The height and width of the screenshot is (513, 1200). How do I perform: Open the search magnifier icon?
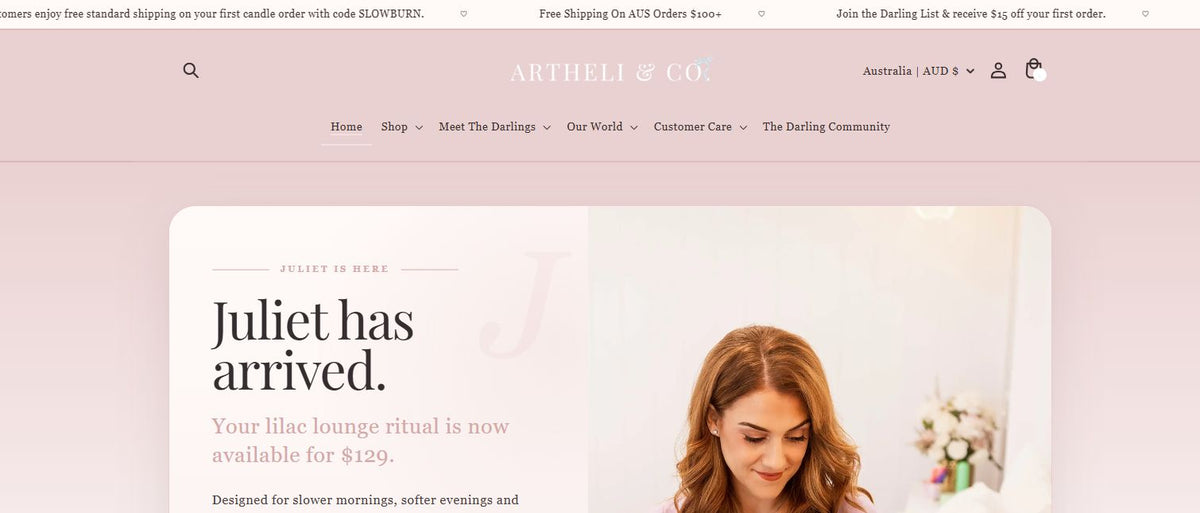[191, 71]
